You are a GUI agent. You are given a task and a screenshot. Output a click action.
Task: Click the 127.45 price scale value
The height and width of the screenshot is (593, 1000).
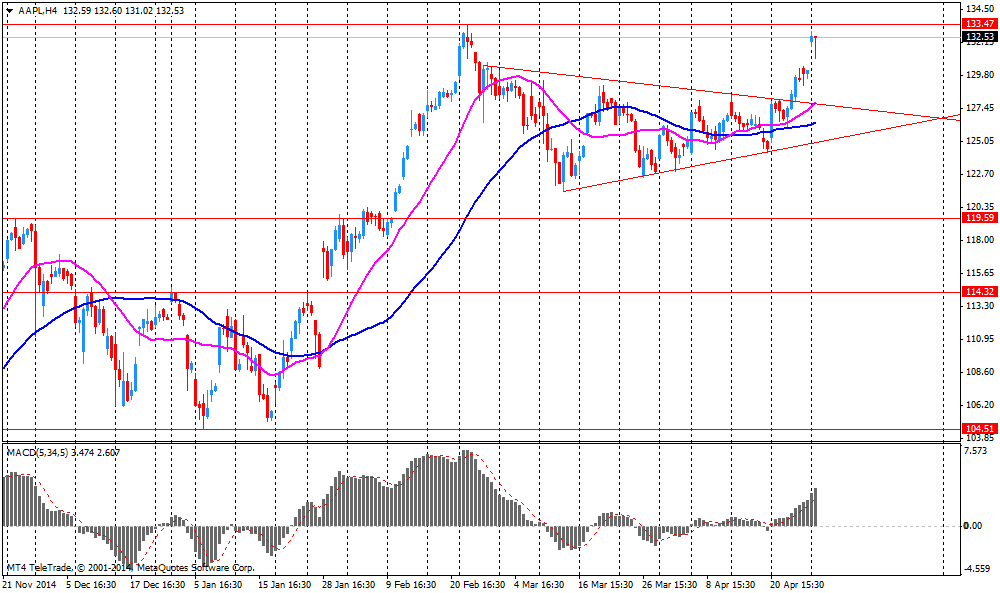(980, 108)
